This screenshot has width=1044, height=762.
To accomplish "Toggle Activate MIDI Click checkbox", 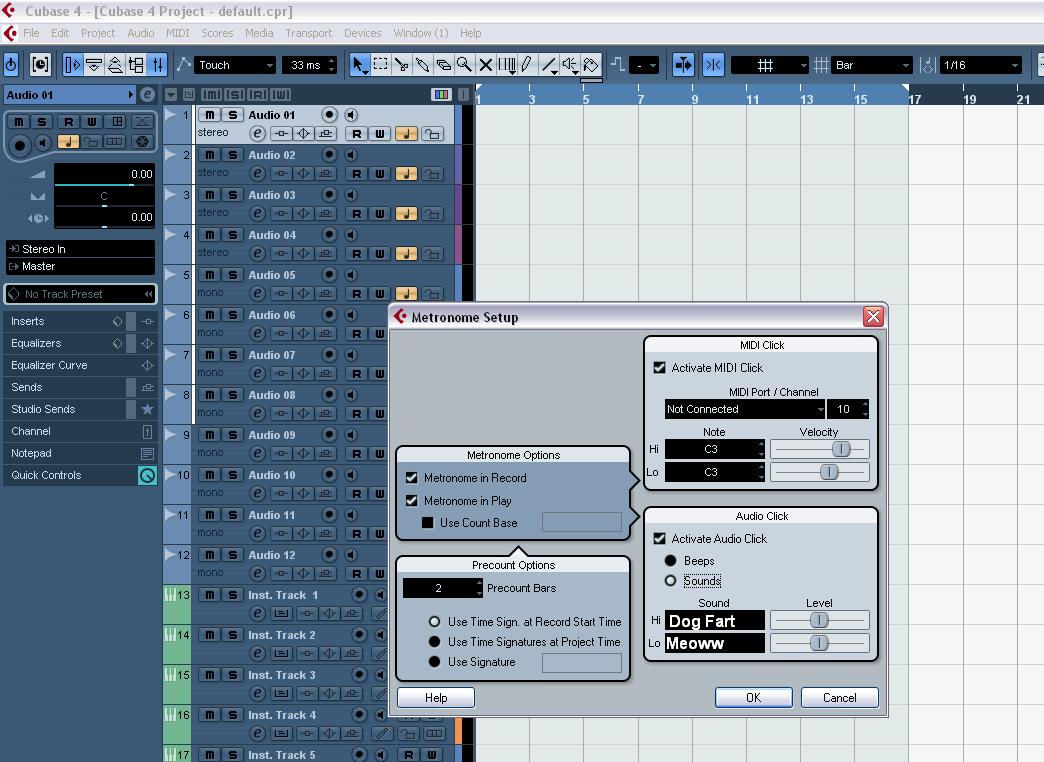I will click(x=660, y=368).
